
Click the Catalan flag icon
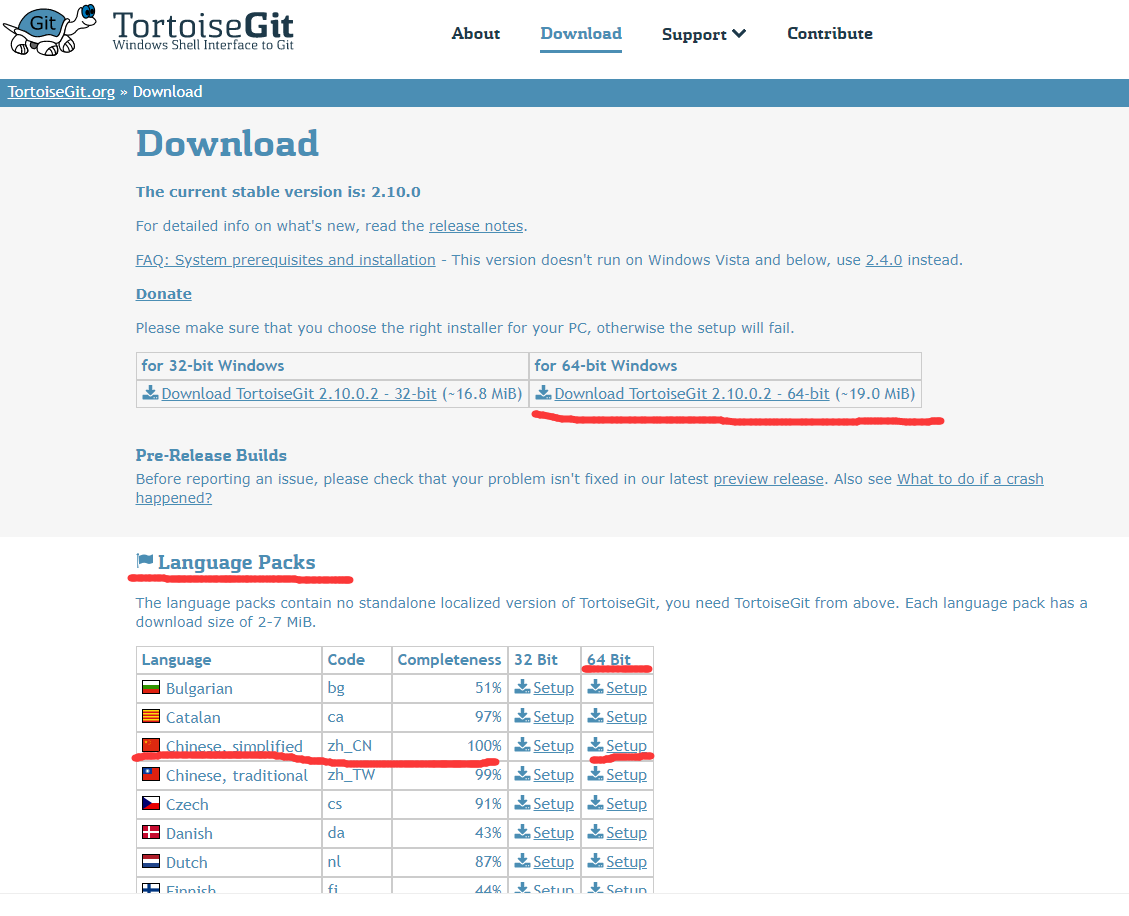(150, 717)
